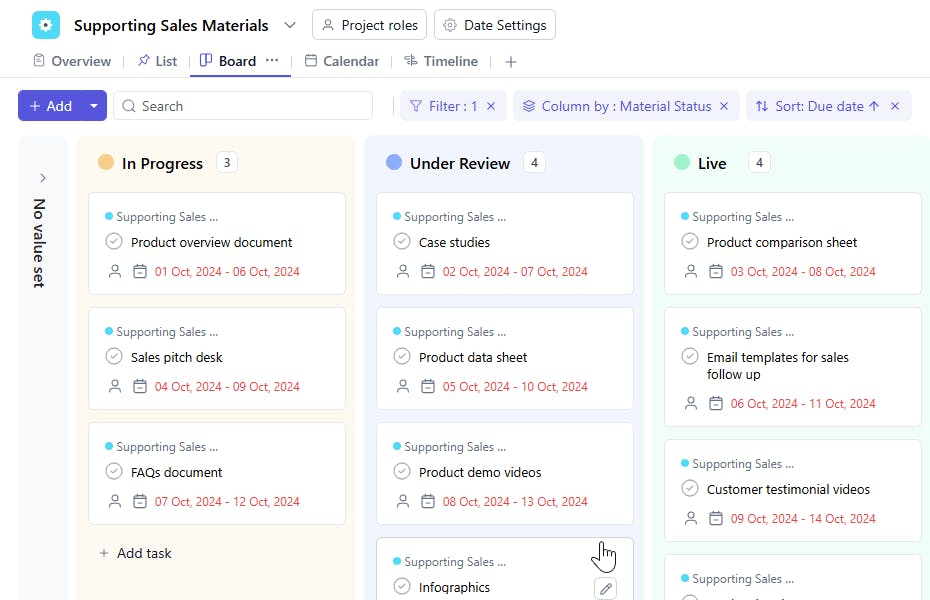Click calendar icon on Sales pitch desk card
Screen dimensions: 930x600
coord(140,386)
